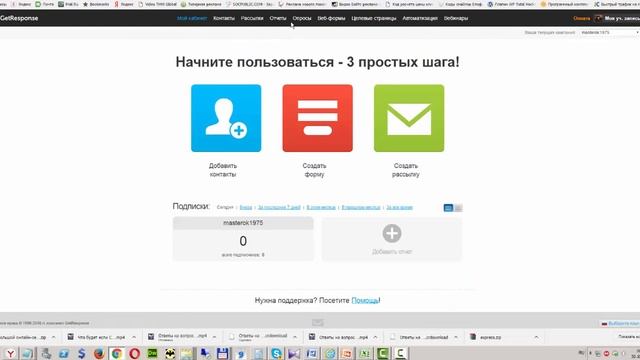Open the dollar sign taskbar icon
This screenshot has width=640, height=360.
click(x=81, y=353)
